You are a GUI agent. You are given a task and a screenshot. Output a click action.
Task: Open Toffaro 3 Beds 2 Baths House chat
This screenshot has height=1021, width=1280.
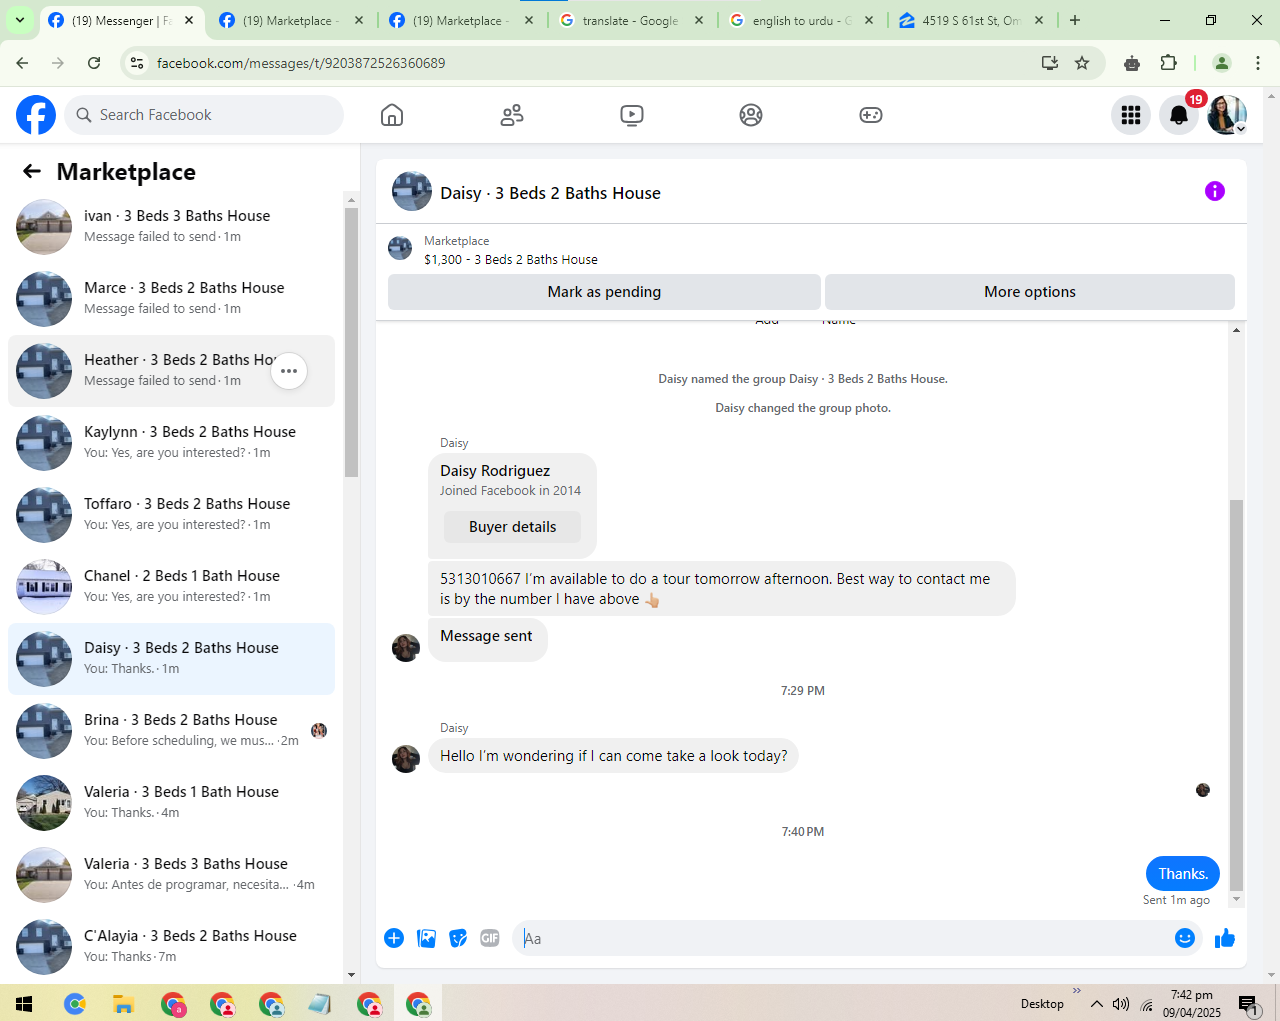172,515
